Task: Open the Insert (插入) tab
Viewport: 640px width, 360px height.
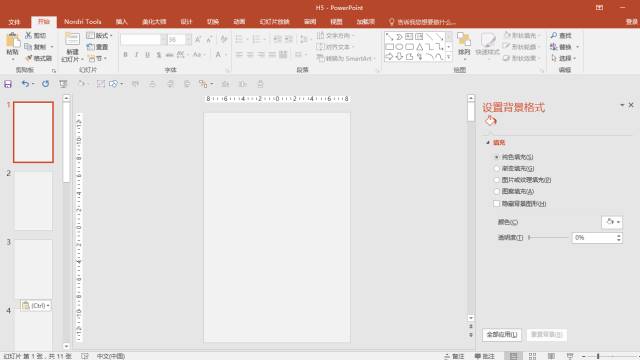Action: 121,22
